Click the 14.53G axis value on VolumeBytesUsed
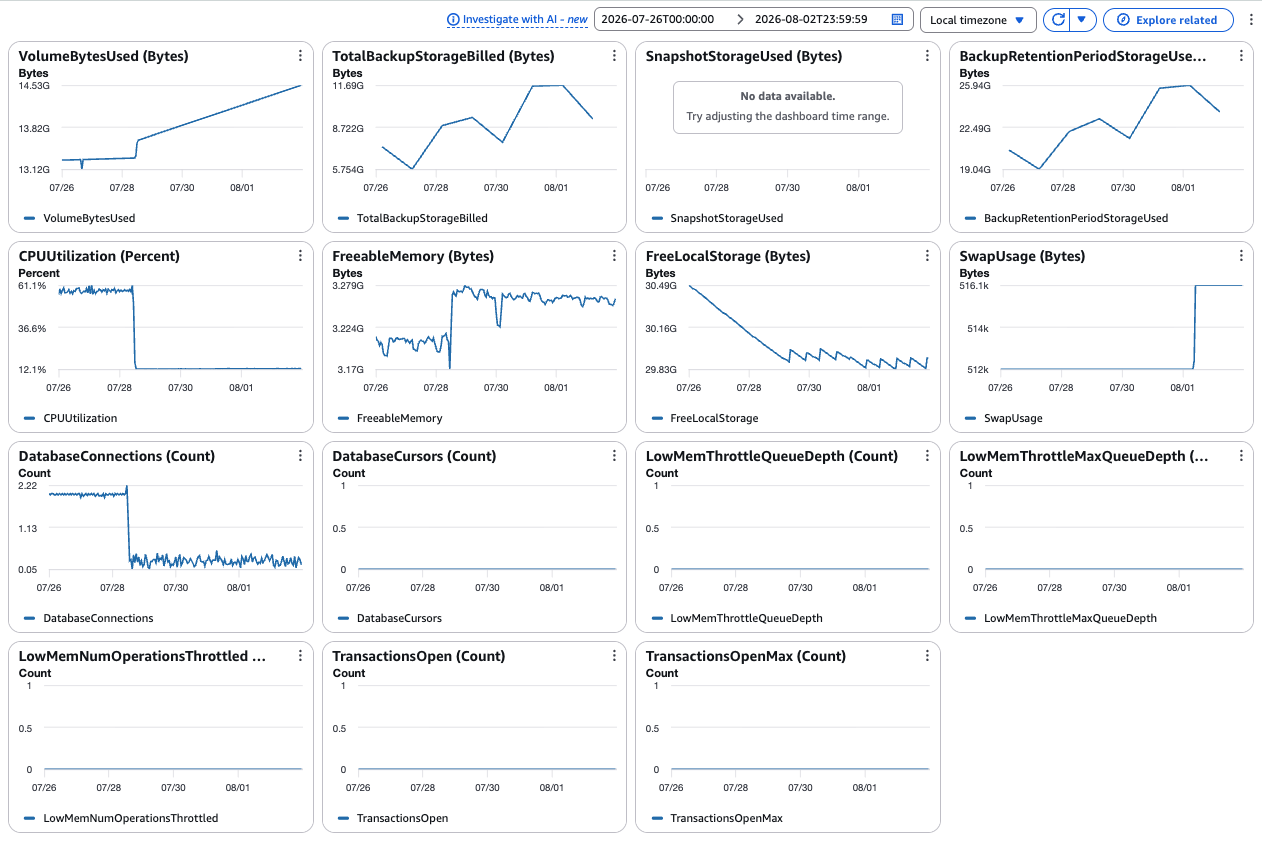1264x841 pixels. (x=35, y=86)
